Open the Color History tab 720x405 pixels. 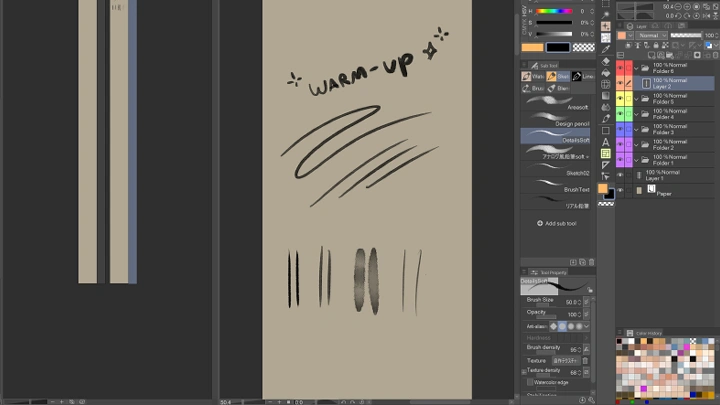point(645,333)
